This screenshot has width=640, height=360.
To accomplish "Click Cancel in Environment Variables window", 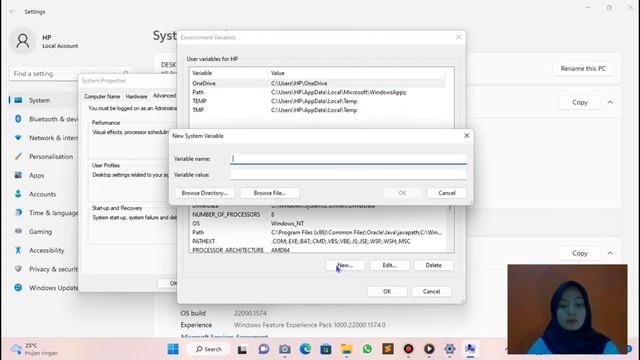I will 431,291.
